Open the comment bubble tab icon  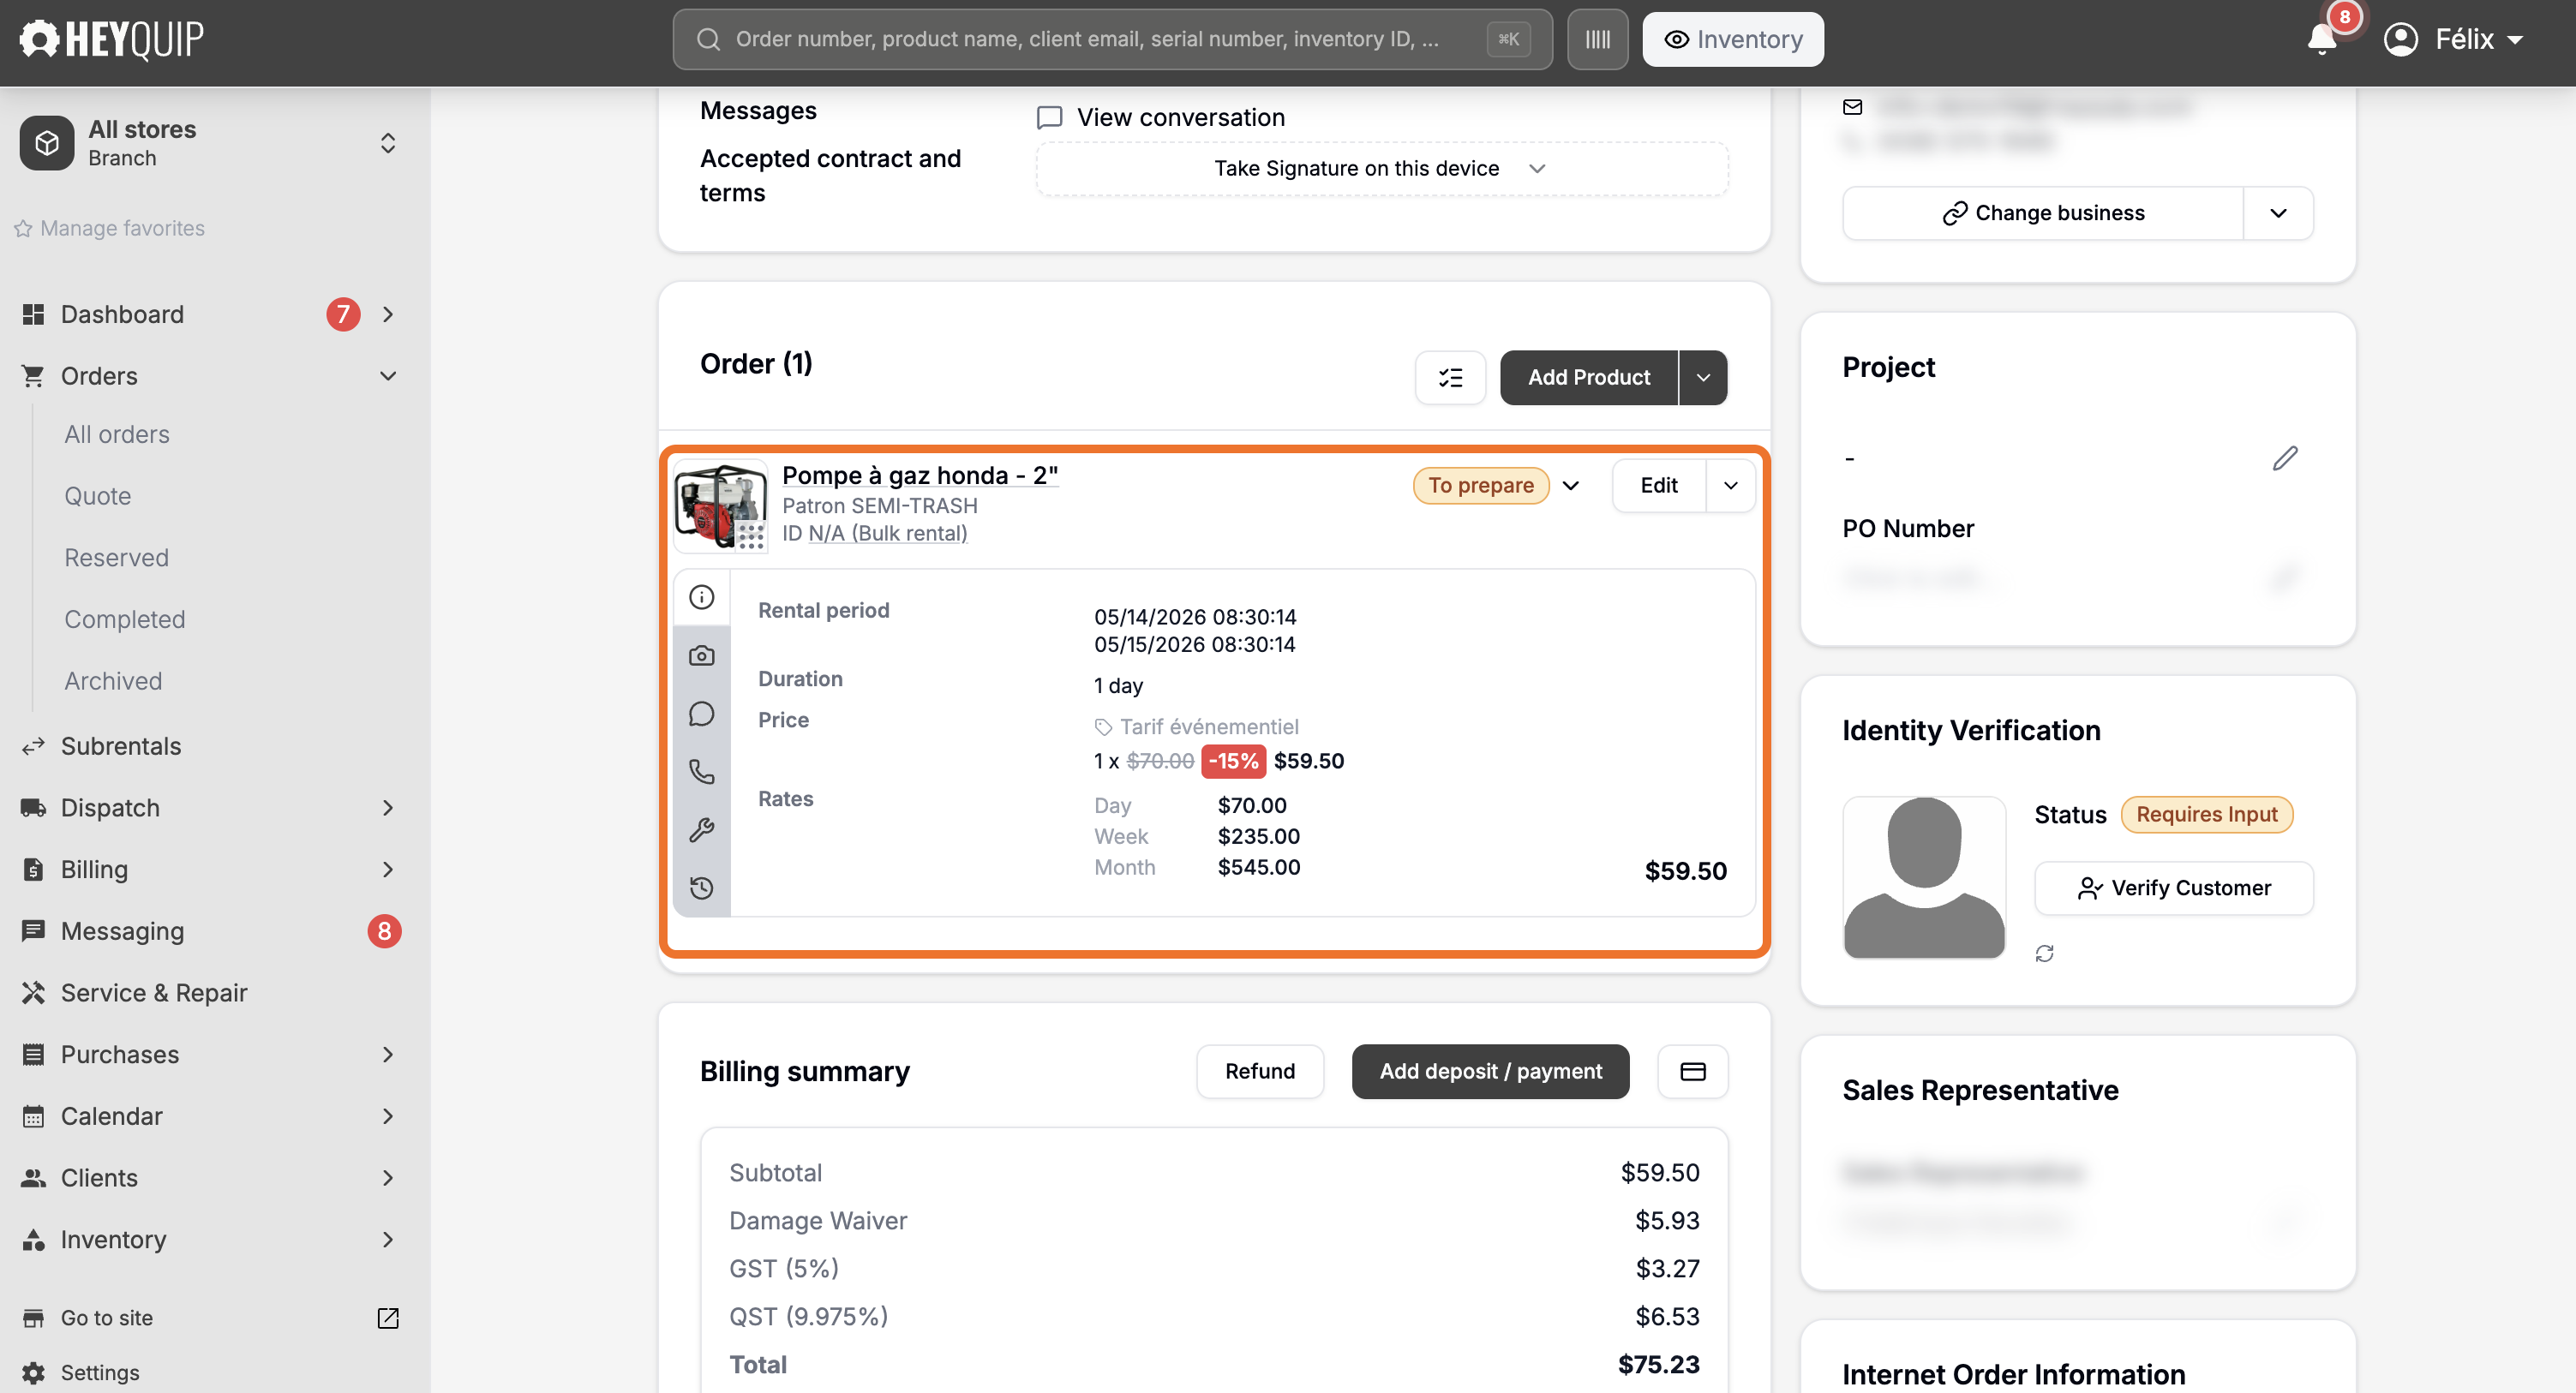pos(702,714)
